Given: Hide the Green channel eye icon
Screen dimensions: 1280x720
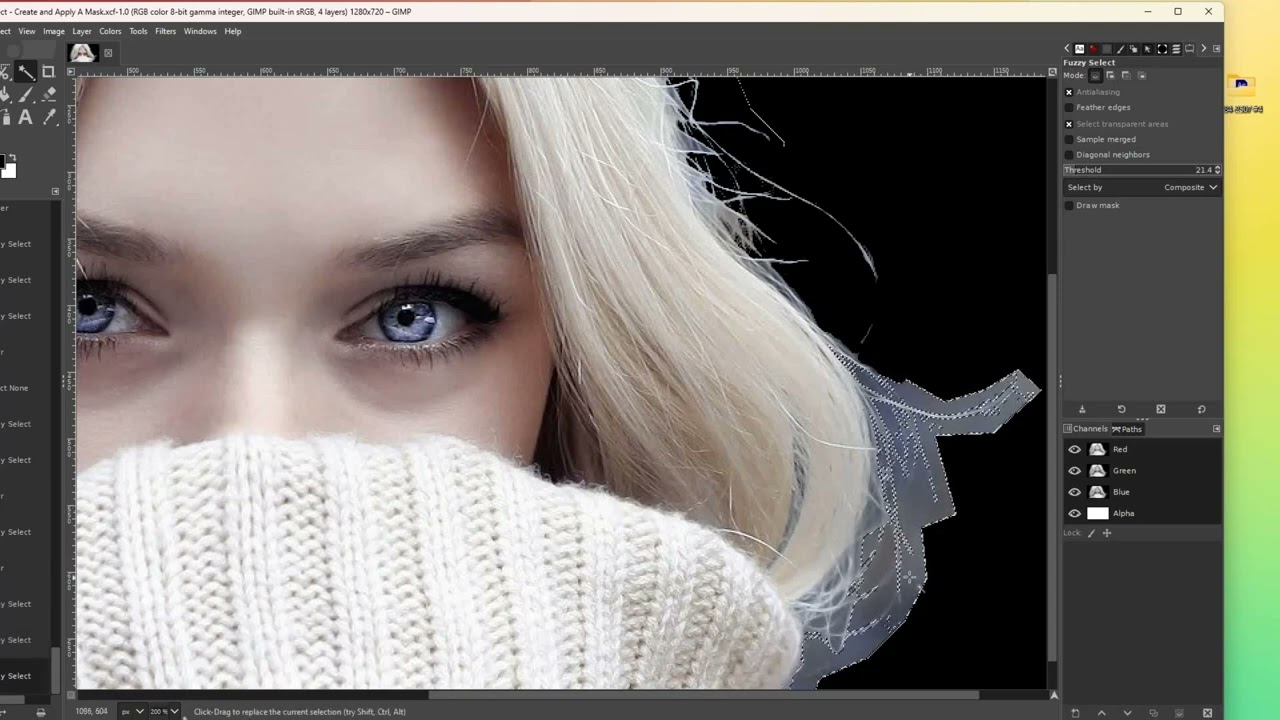Looking at the screenshot, I should 1075,471.
